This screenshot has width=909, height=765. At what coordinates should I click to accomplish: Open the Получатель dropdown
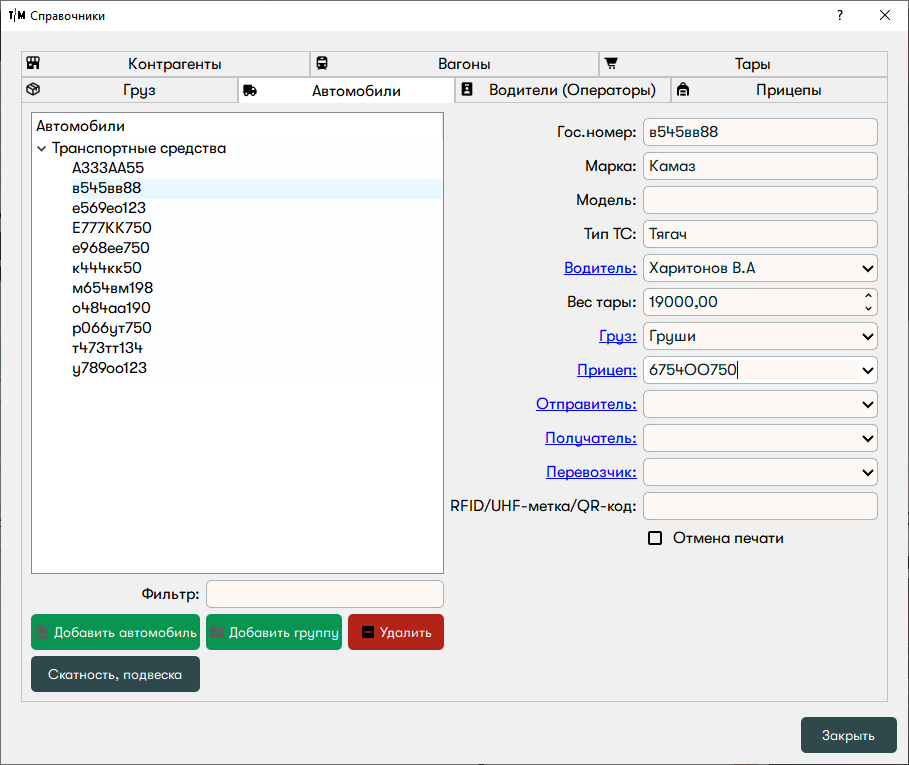866,438
